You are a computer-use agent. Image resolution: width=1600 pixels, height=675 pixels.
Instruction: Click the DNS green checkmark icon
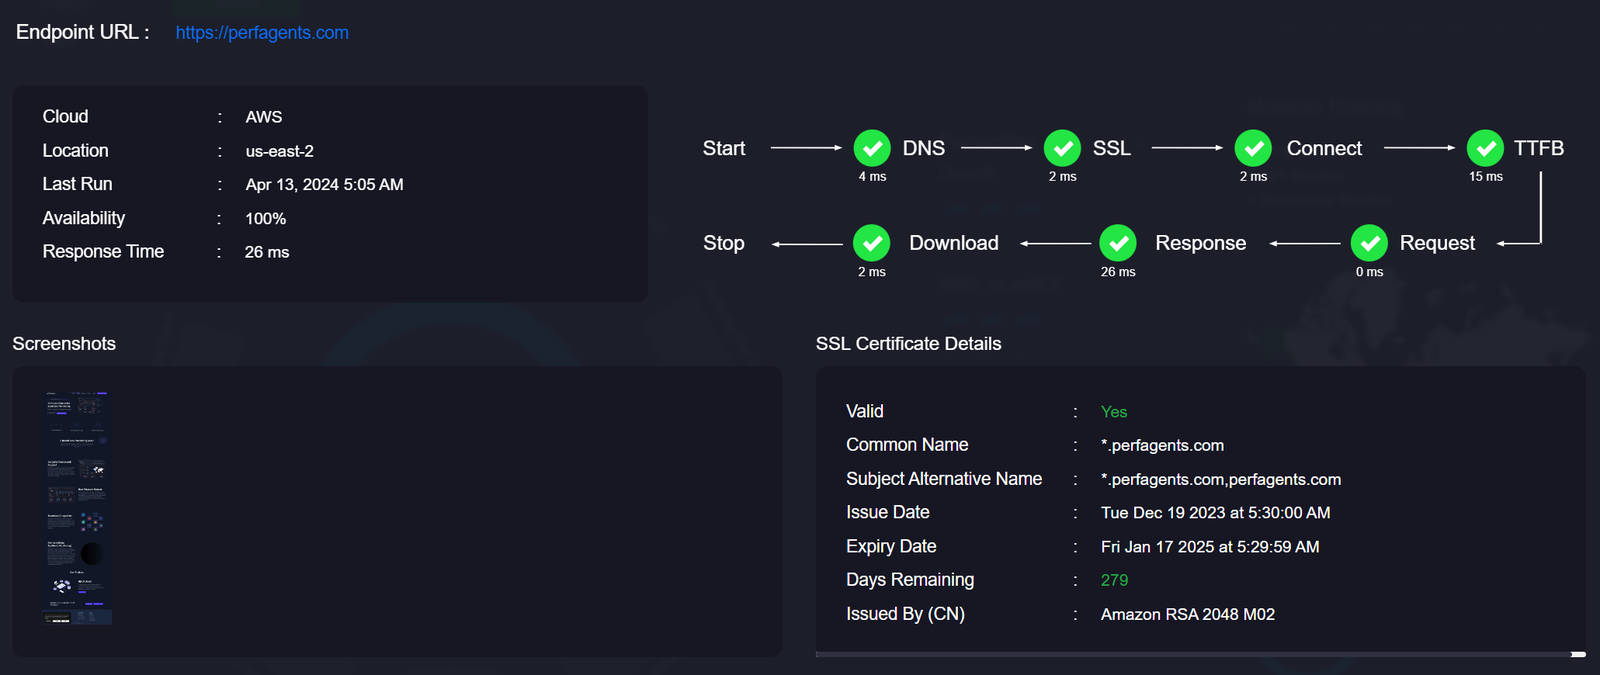872,148
